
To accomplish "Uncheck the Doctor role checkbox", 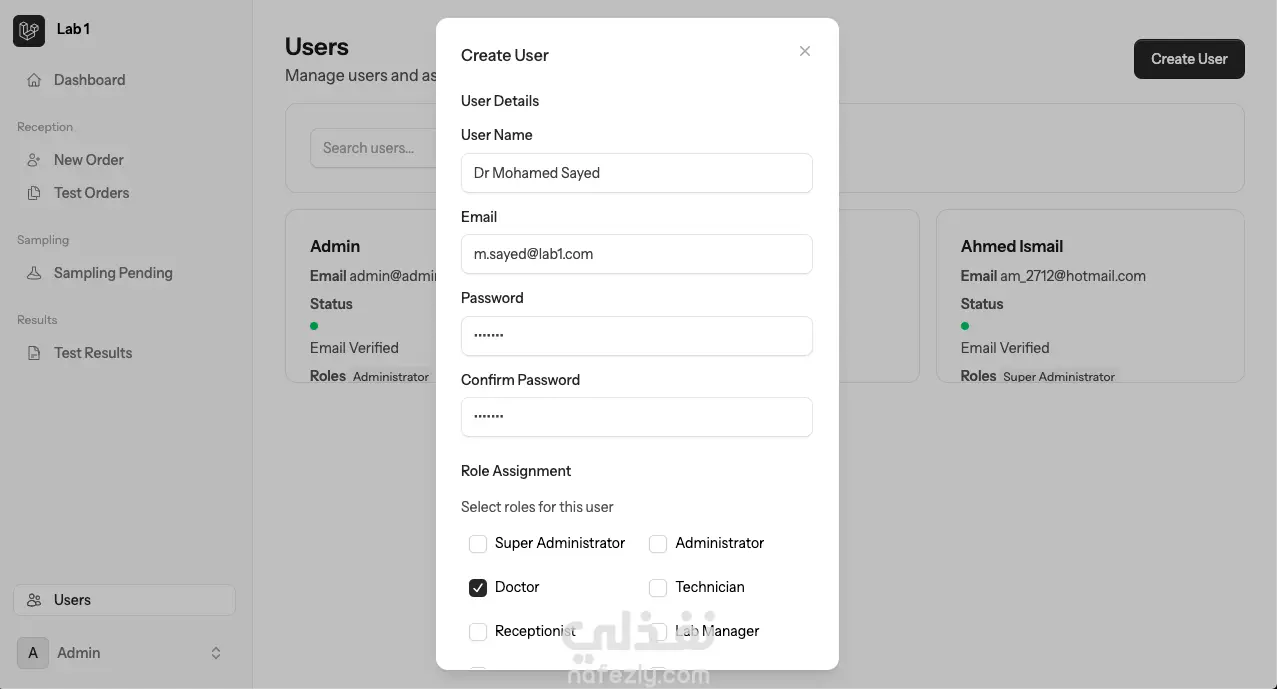I will 478,588.
